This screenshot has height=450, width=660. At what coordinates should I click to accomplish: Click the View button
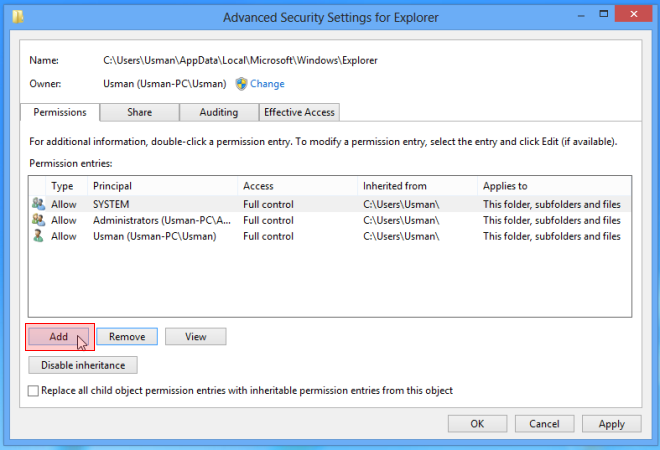click(195, 337)
